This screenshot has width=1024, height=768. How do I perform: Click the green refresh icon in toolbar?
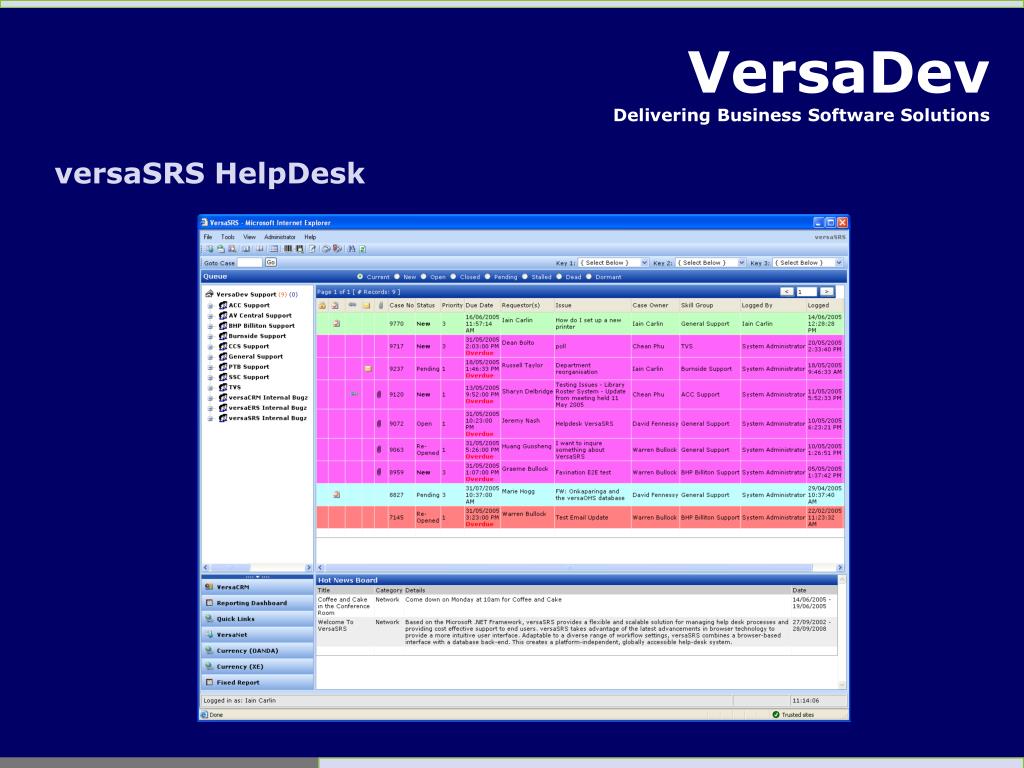tap(362, 249)
